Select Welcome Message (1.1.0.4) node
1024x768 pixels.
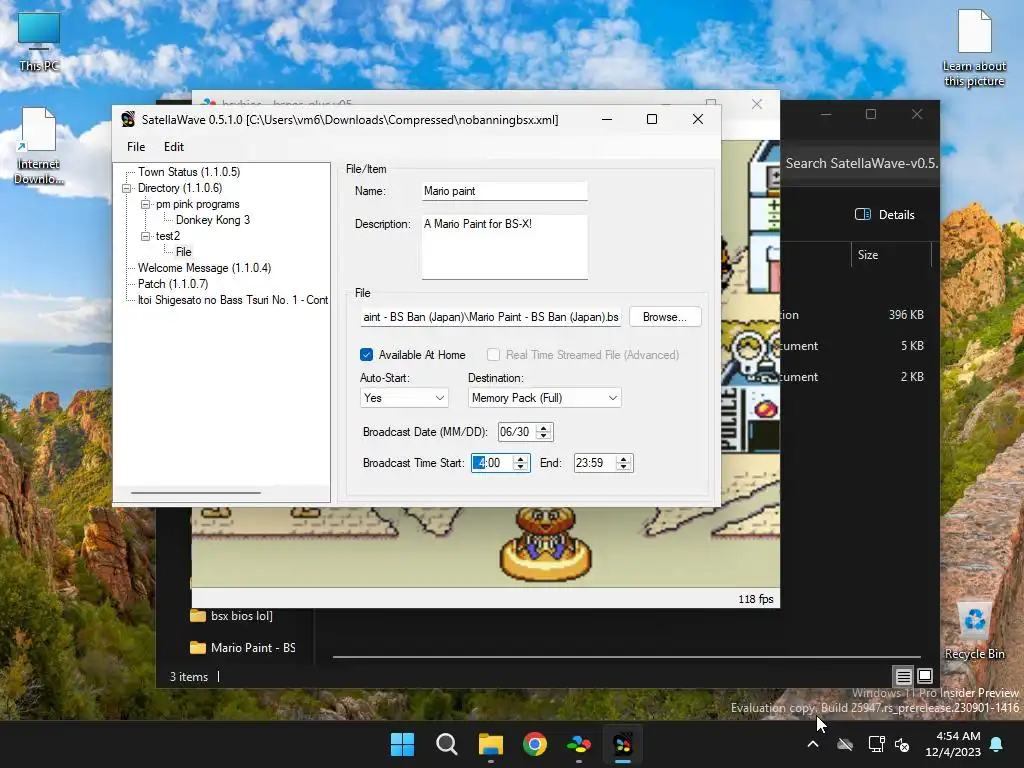click(204, 268)
